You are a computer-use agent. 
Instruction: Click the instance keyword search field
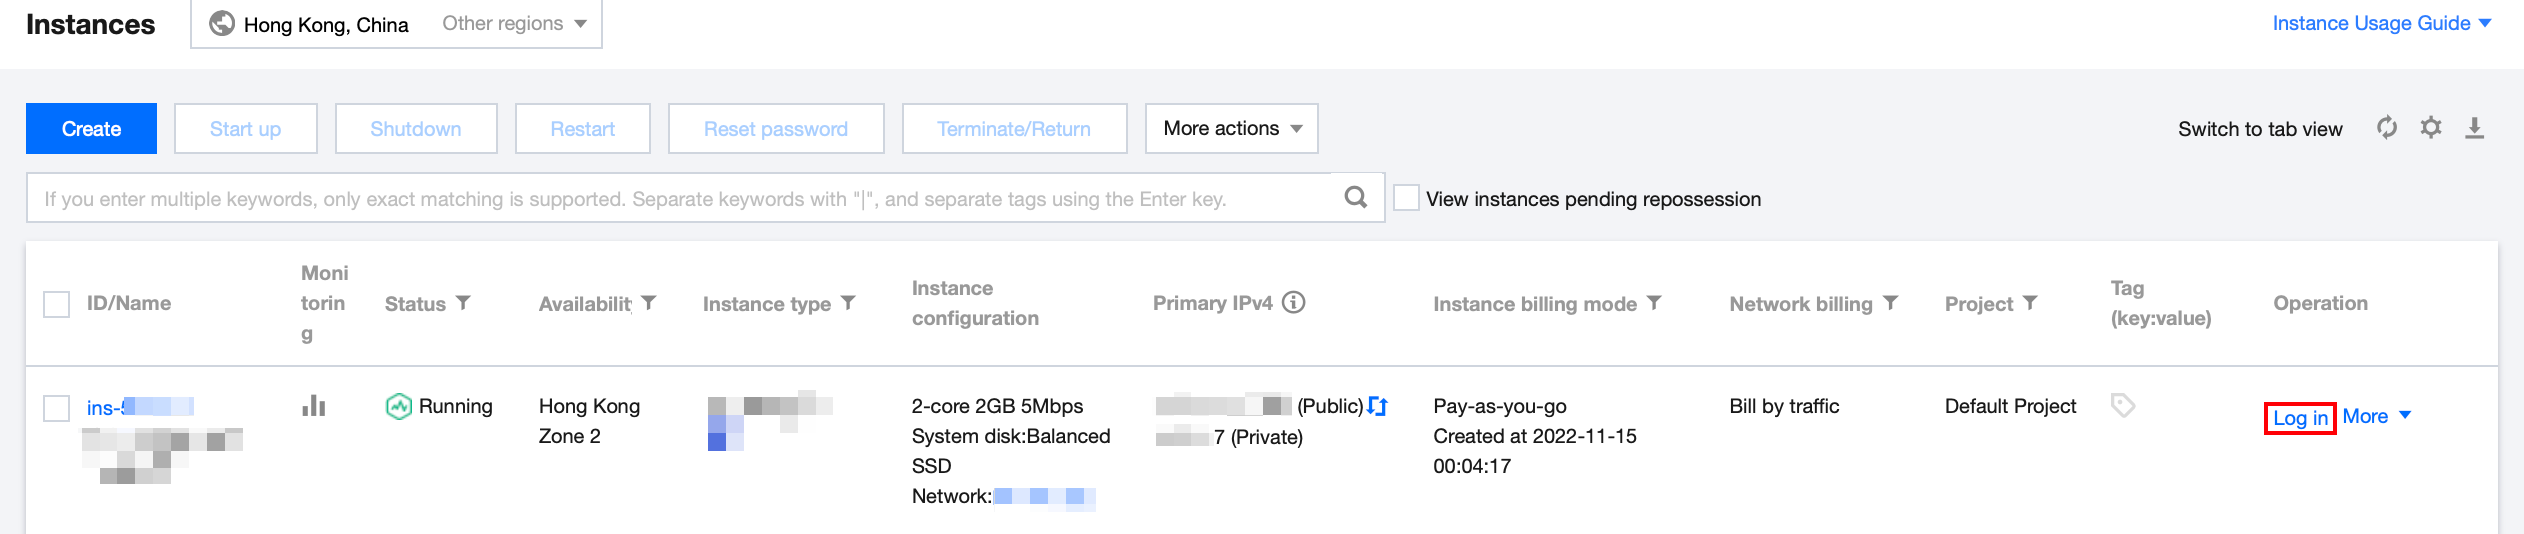680,198
